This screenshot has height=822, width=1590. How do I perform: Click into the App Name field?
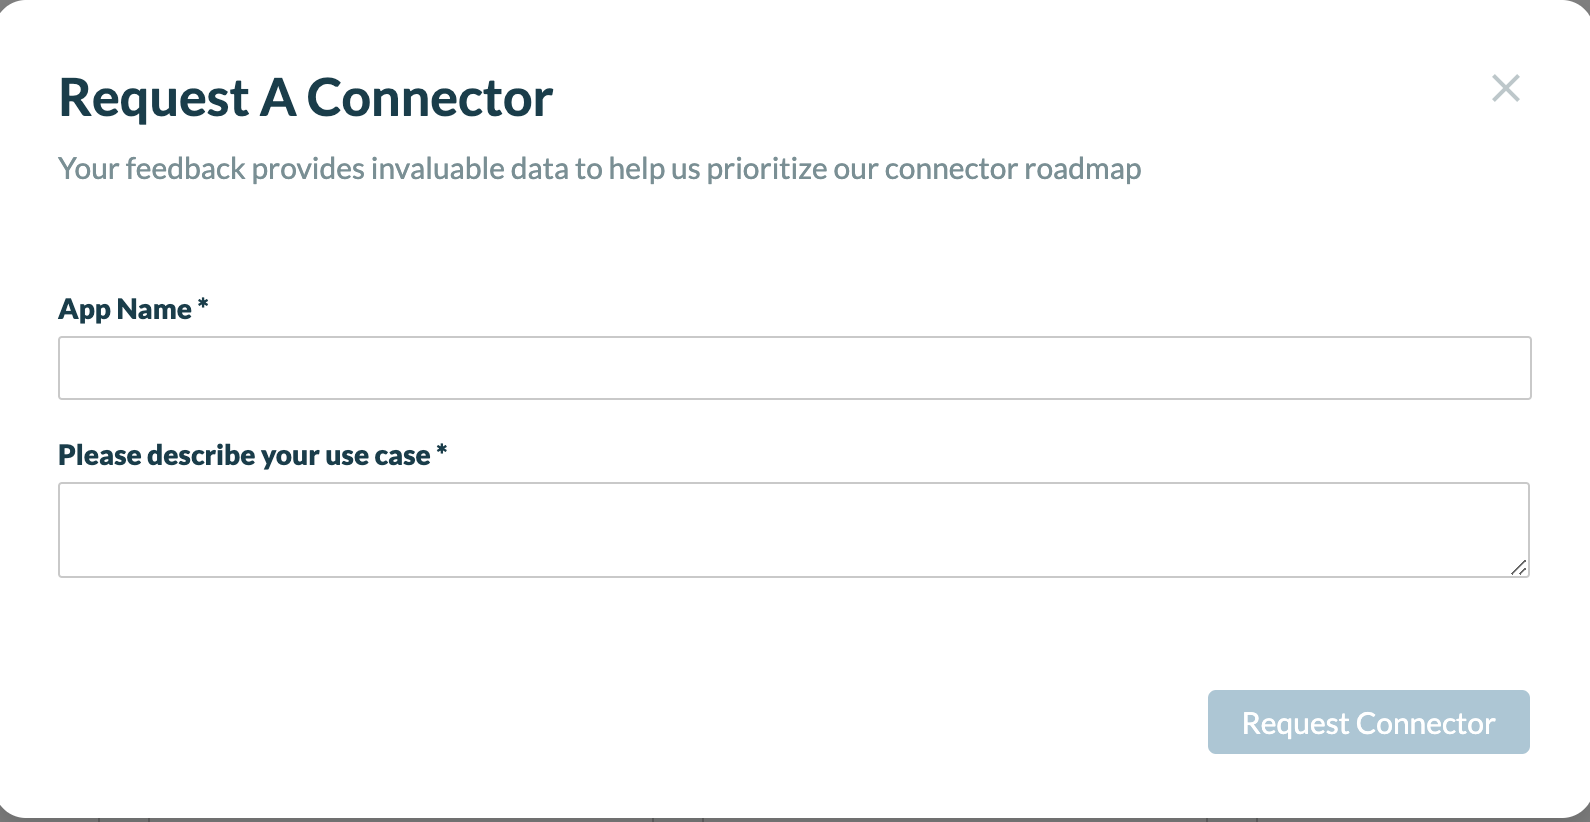click(x=794, y=368)
